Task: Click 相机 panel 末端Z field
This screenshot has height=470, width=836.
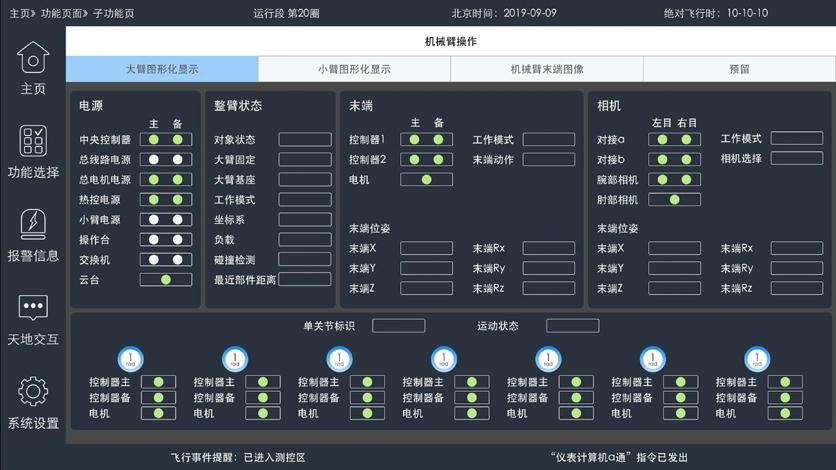Action: coord(674,288)
